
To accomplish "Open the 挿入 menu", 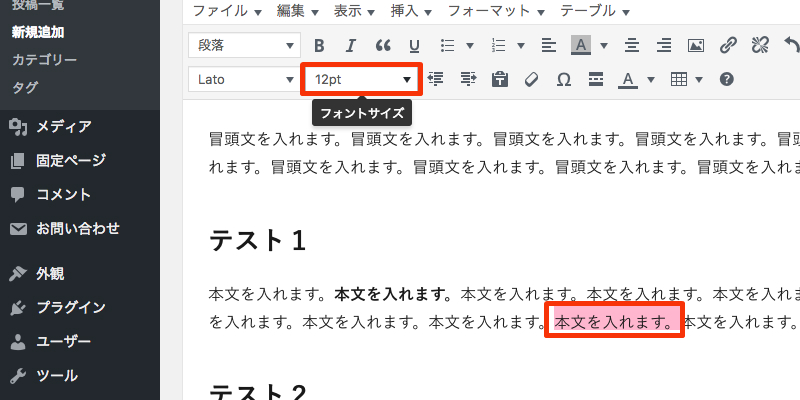I will [x=411, y=11].
